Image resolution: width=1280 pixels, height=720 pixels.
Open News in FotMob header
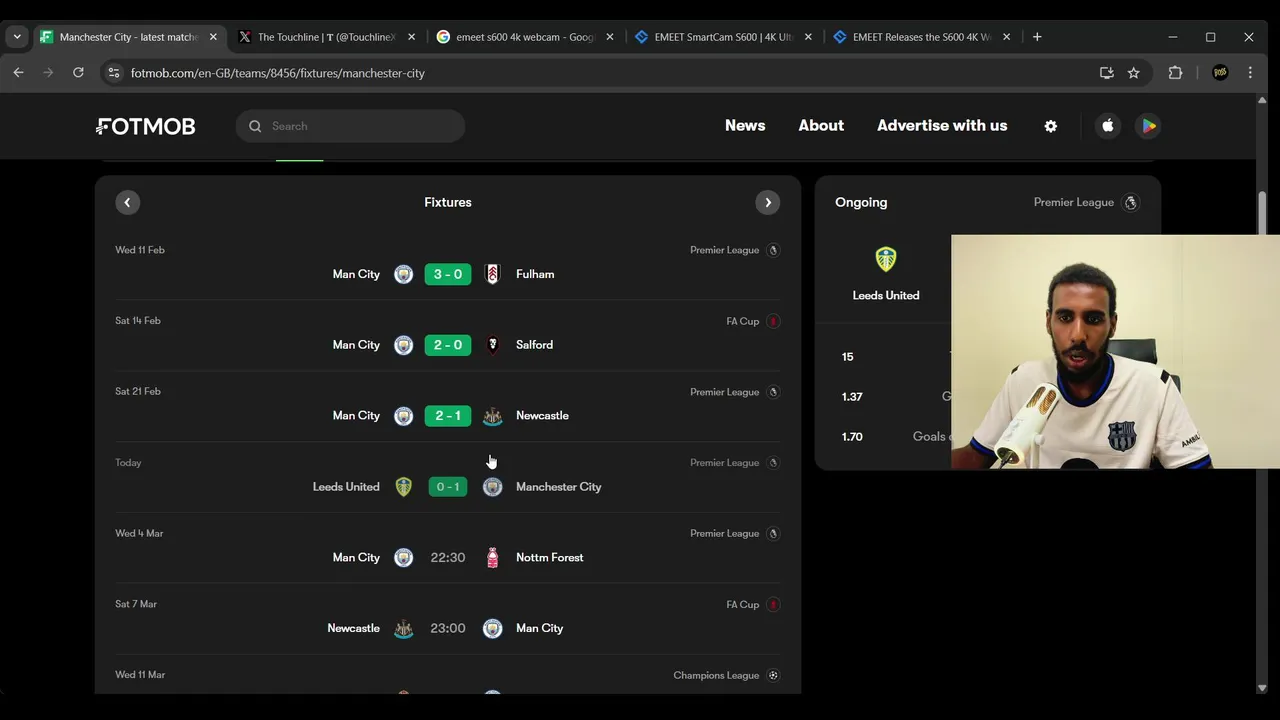point(745,126)
